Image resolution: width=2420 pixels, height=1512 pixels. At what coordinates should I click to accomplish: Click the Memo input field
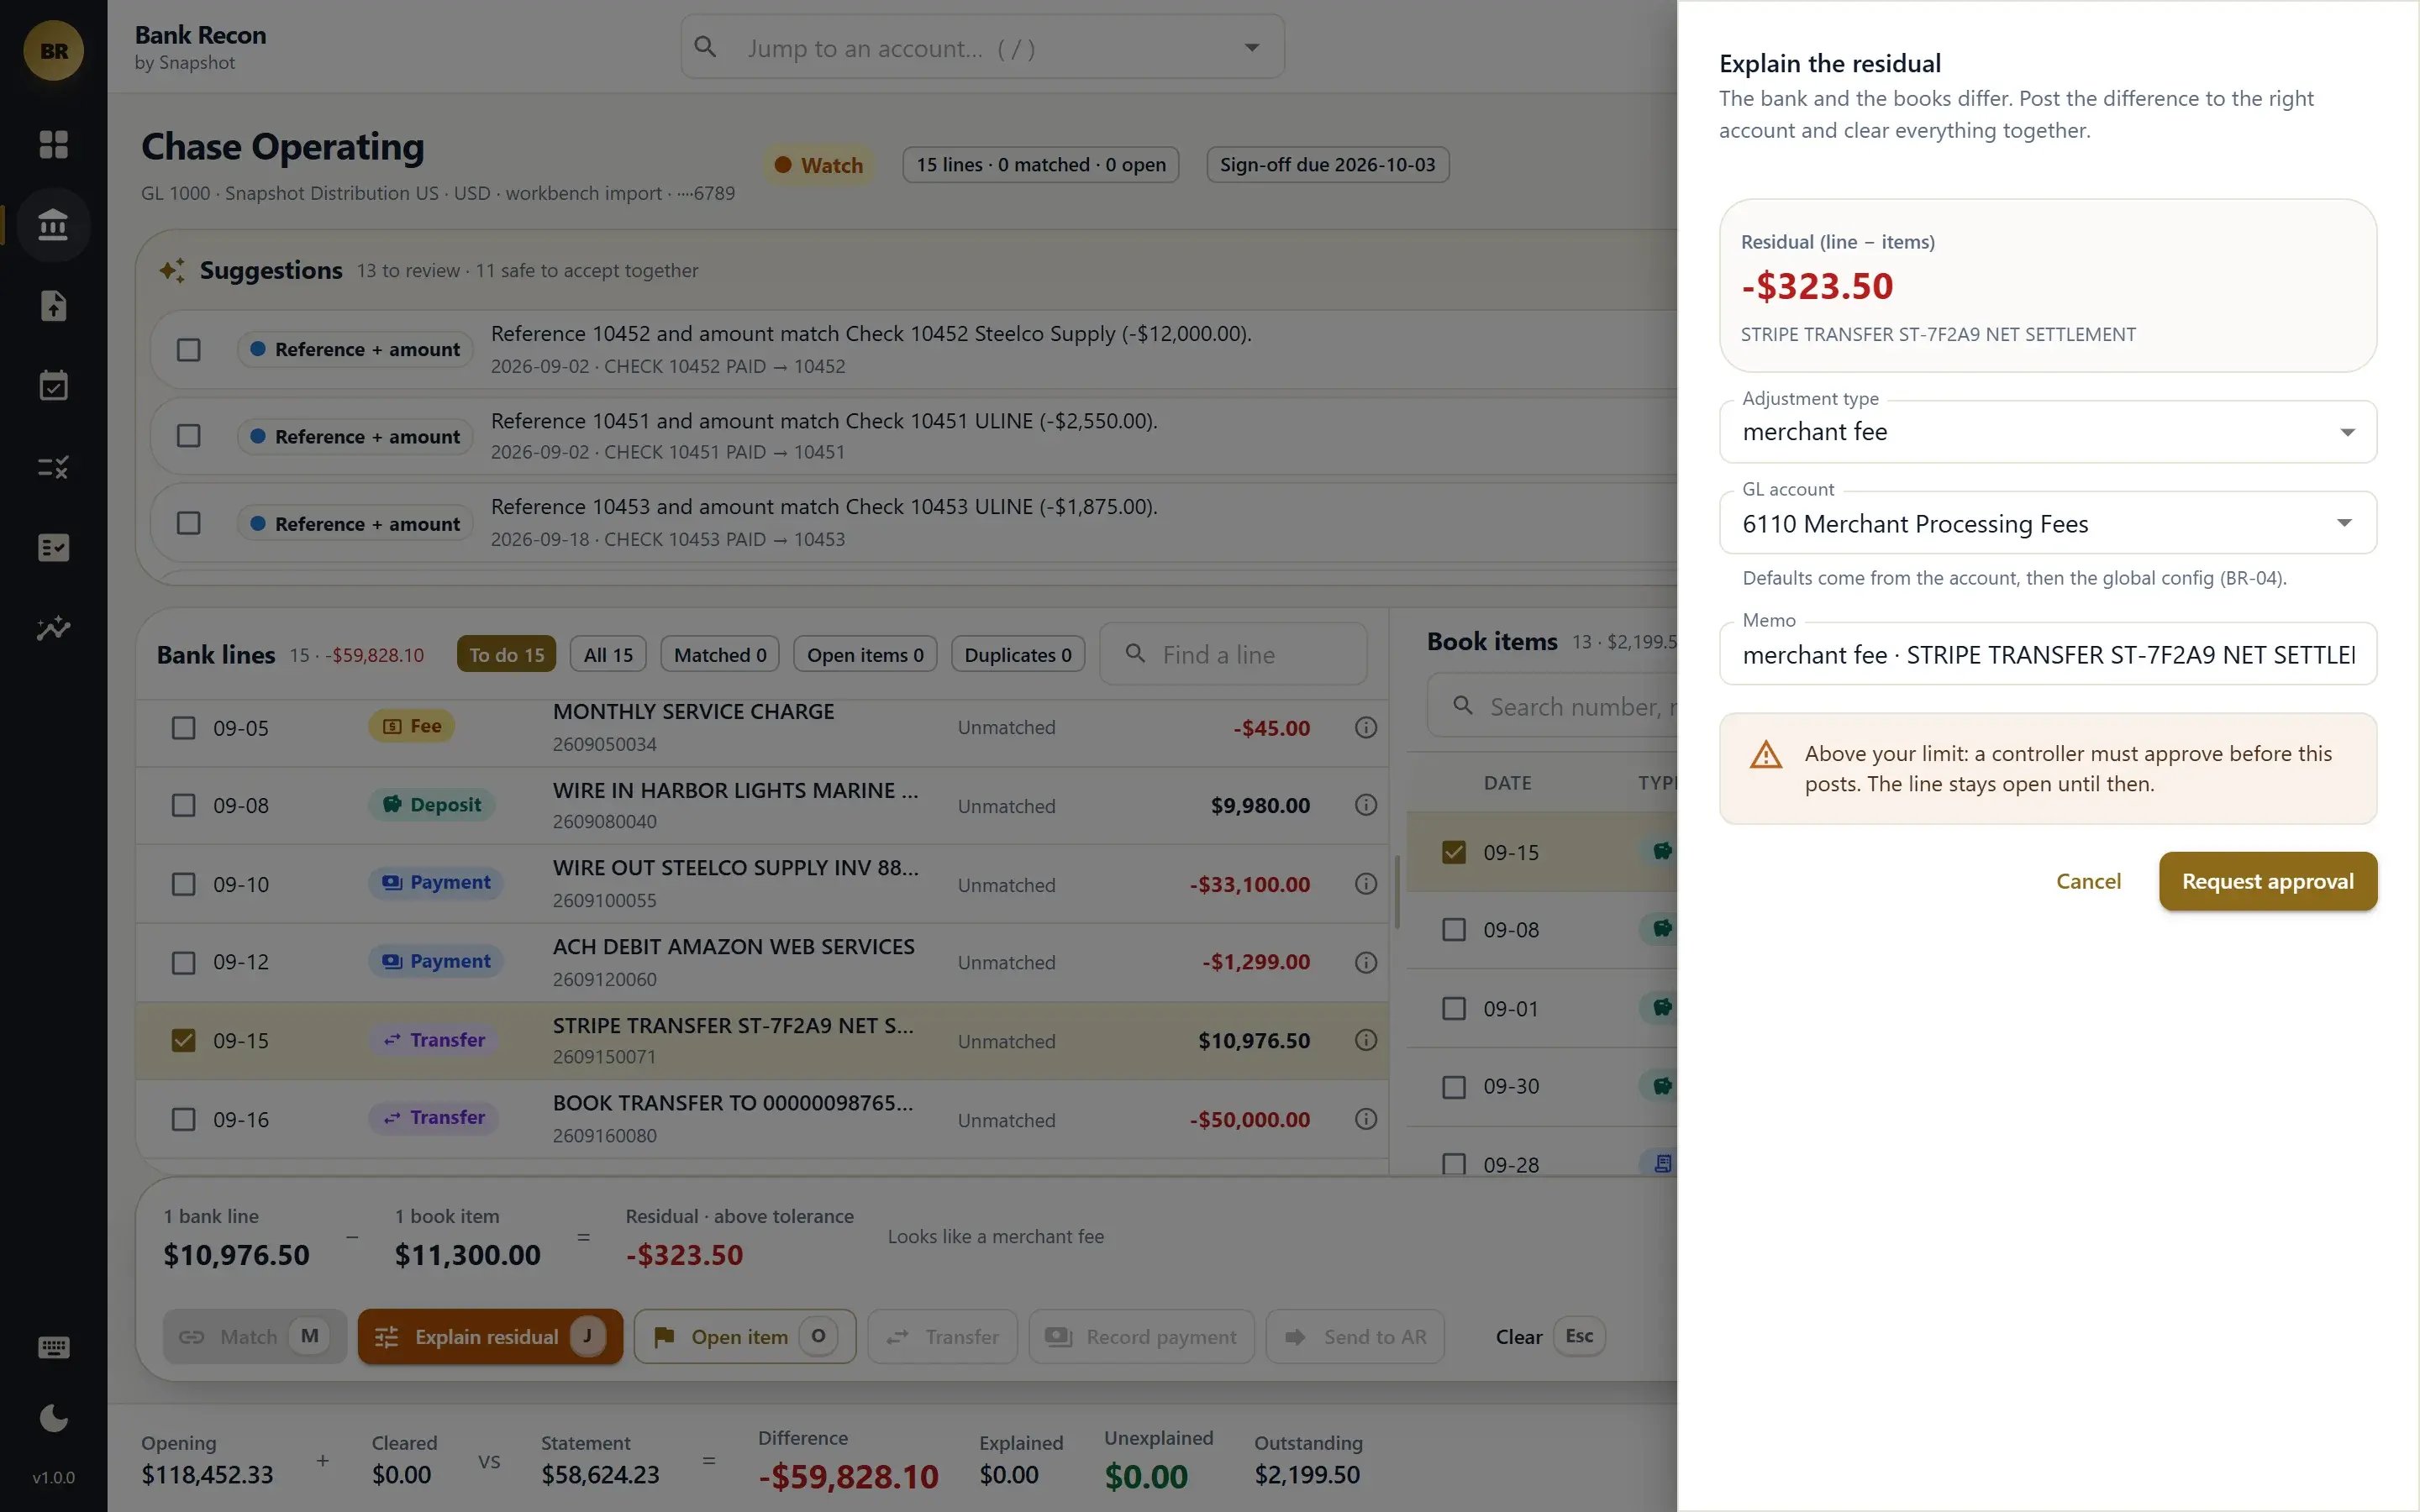2047,654
